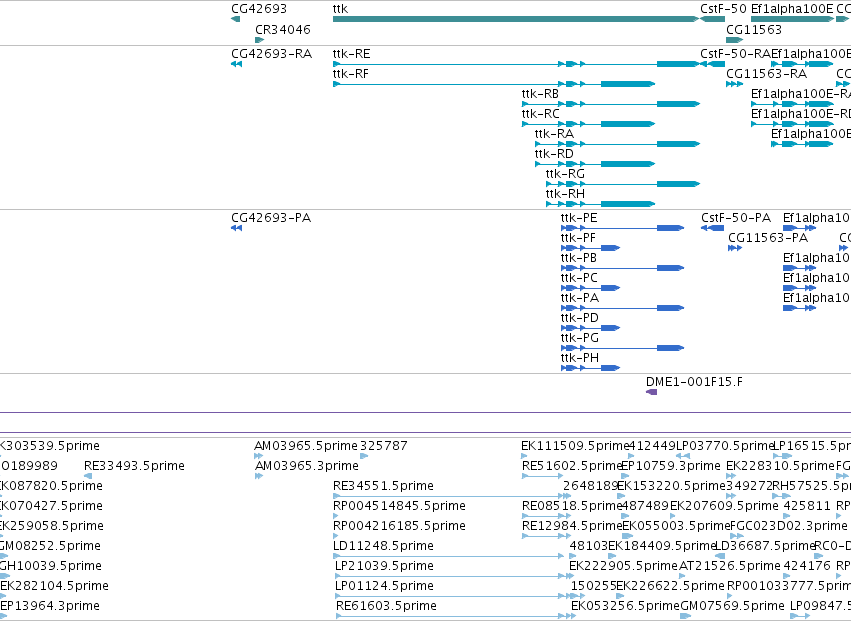Click the ttk-RC transcript label
Viewport: 851px width, 621px height.
pos(541,114)
